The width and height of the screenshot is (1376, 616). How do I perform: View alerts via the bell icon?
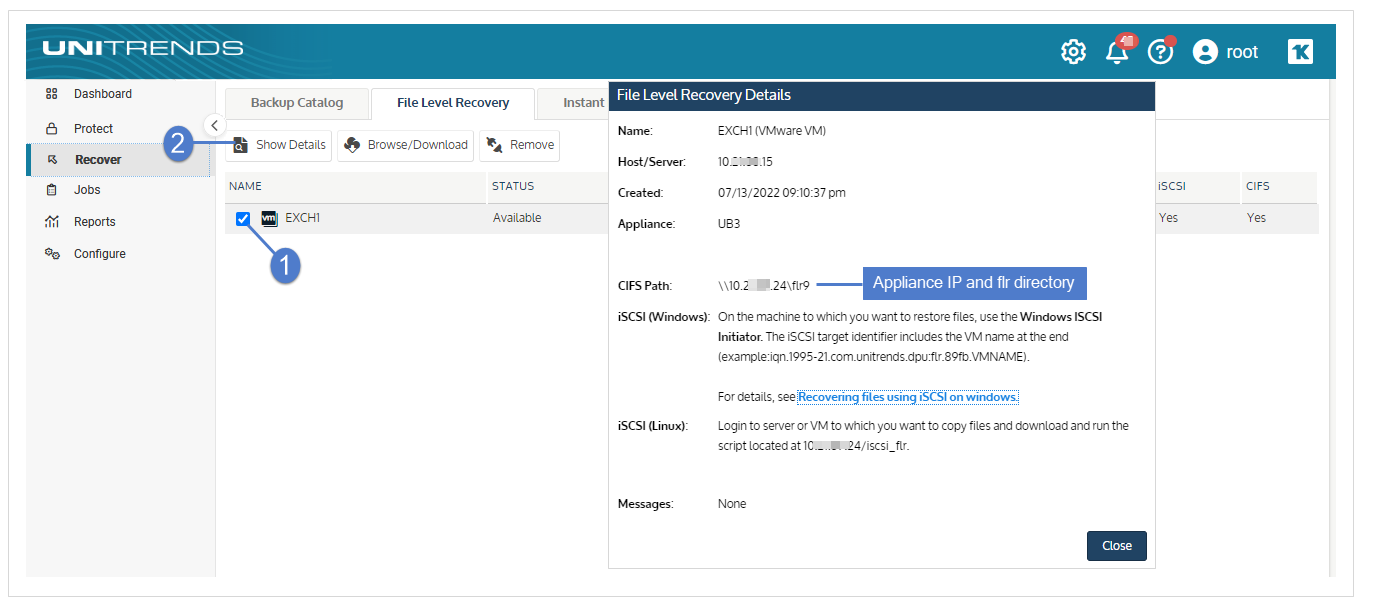point(1117,52)
